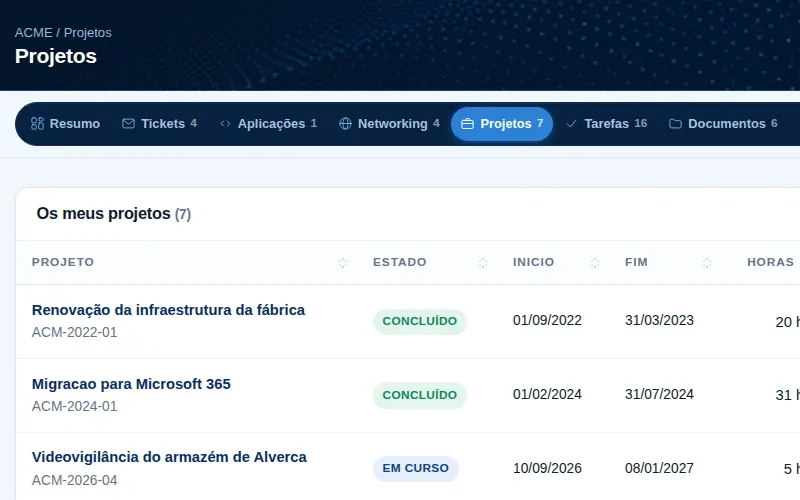Click the Resumo grid icon
Viewport: 800px width, 500px height.
click(37, 123)
